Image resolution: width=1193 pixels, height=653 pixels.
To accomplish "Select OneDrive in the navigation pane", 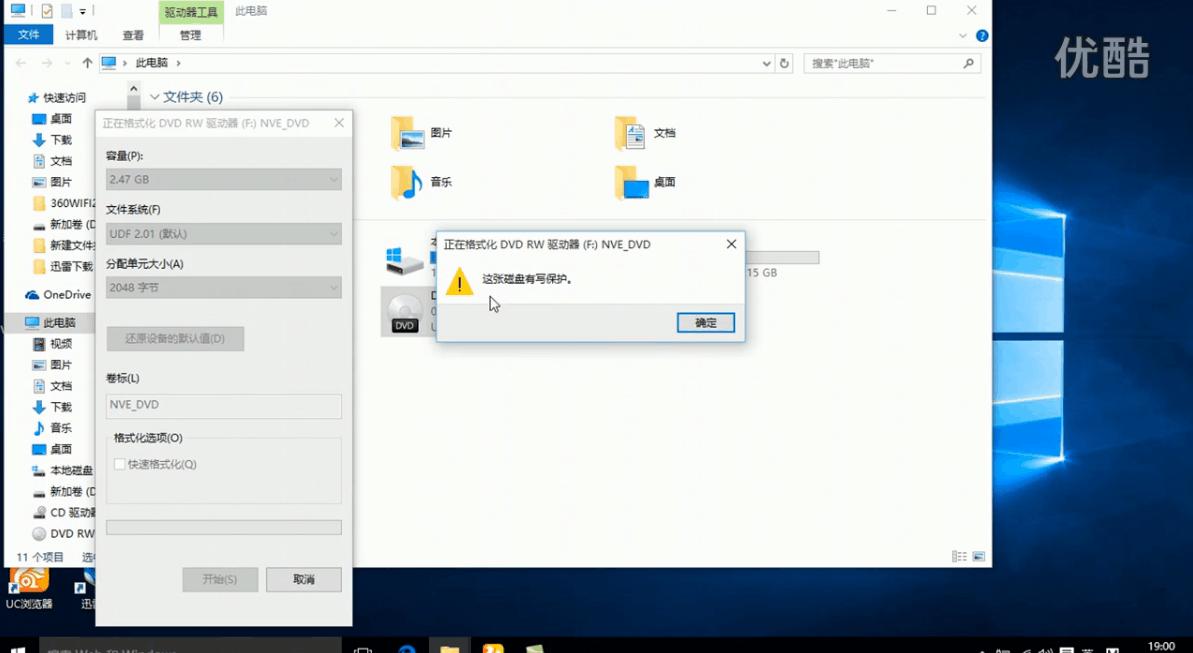I will click(58, 295).
